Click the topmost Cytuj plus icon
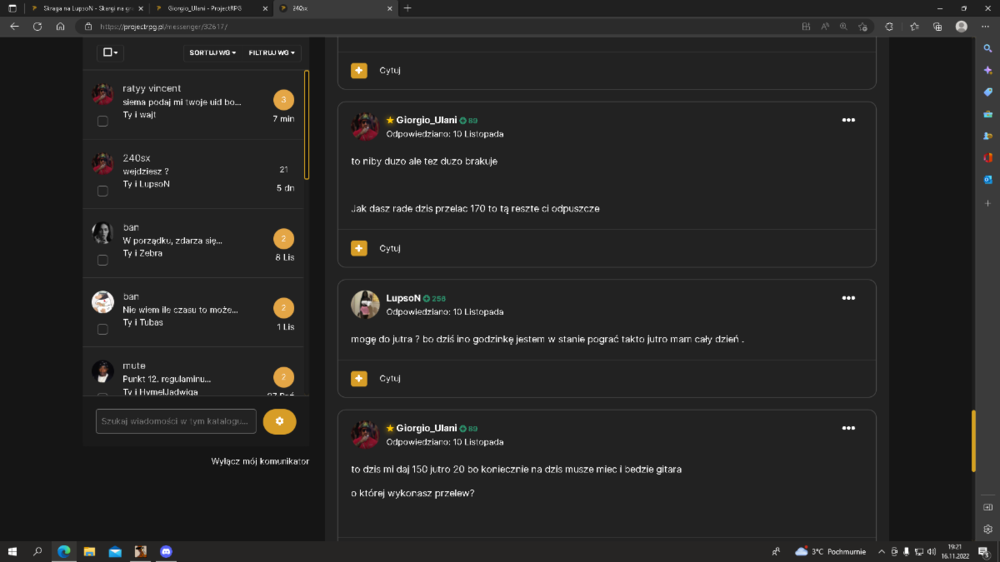1000x562 pixels. [x=359, y=70]
